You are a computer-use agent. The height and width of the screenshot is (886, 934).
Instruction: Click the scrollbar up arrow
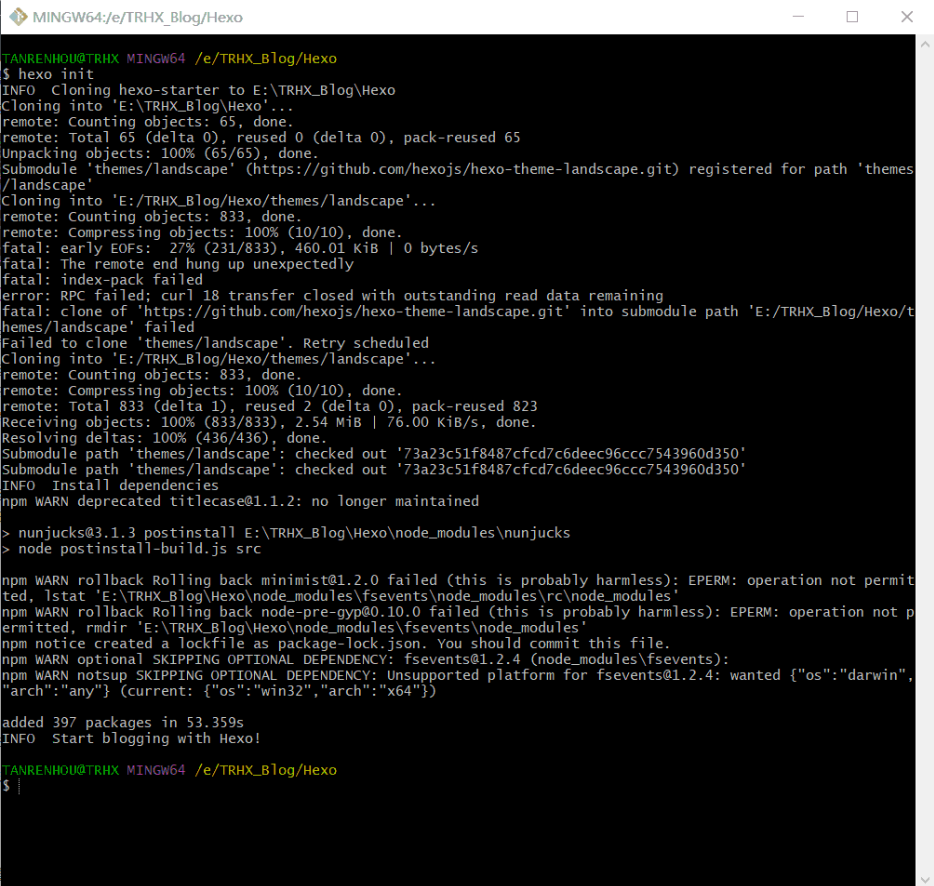coord(924,43)
